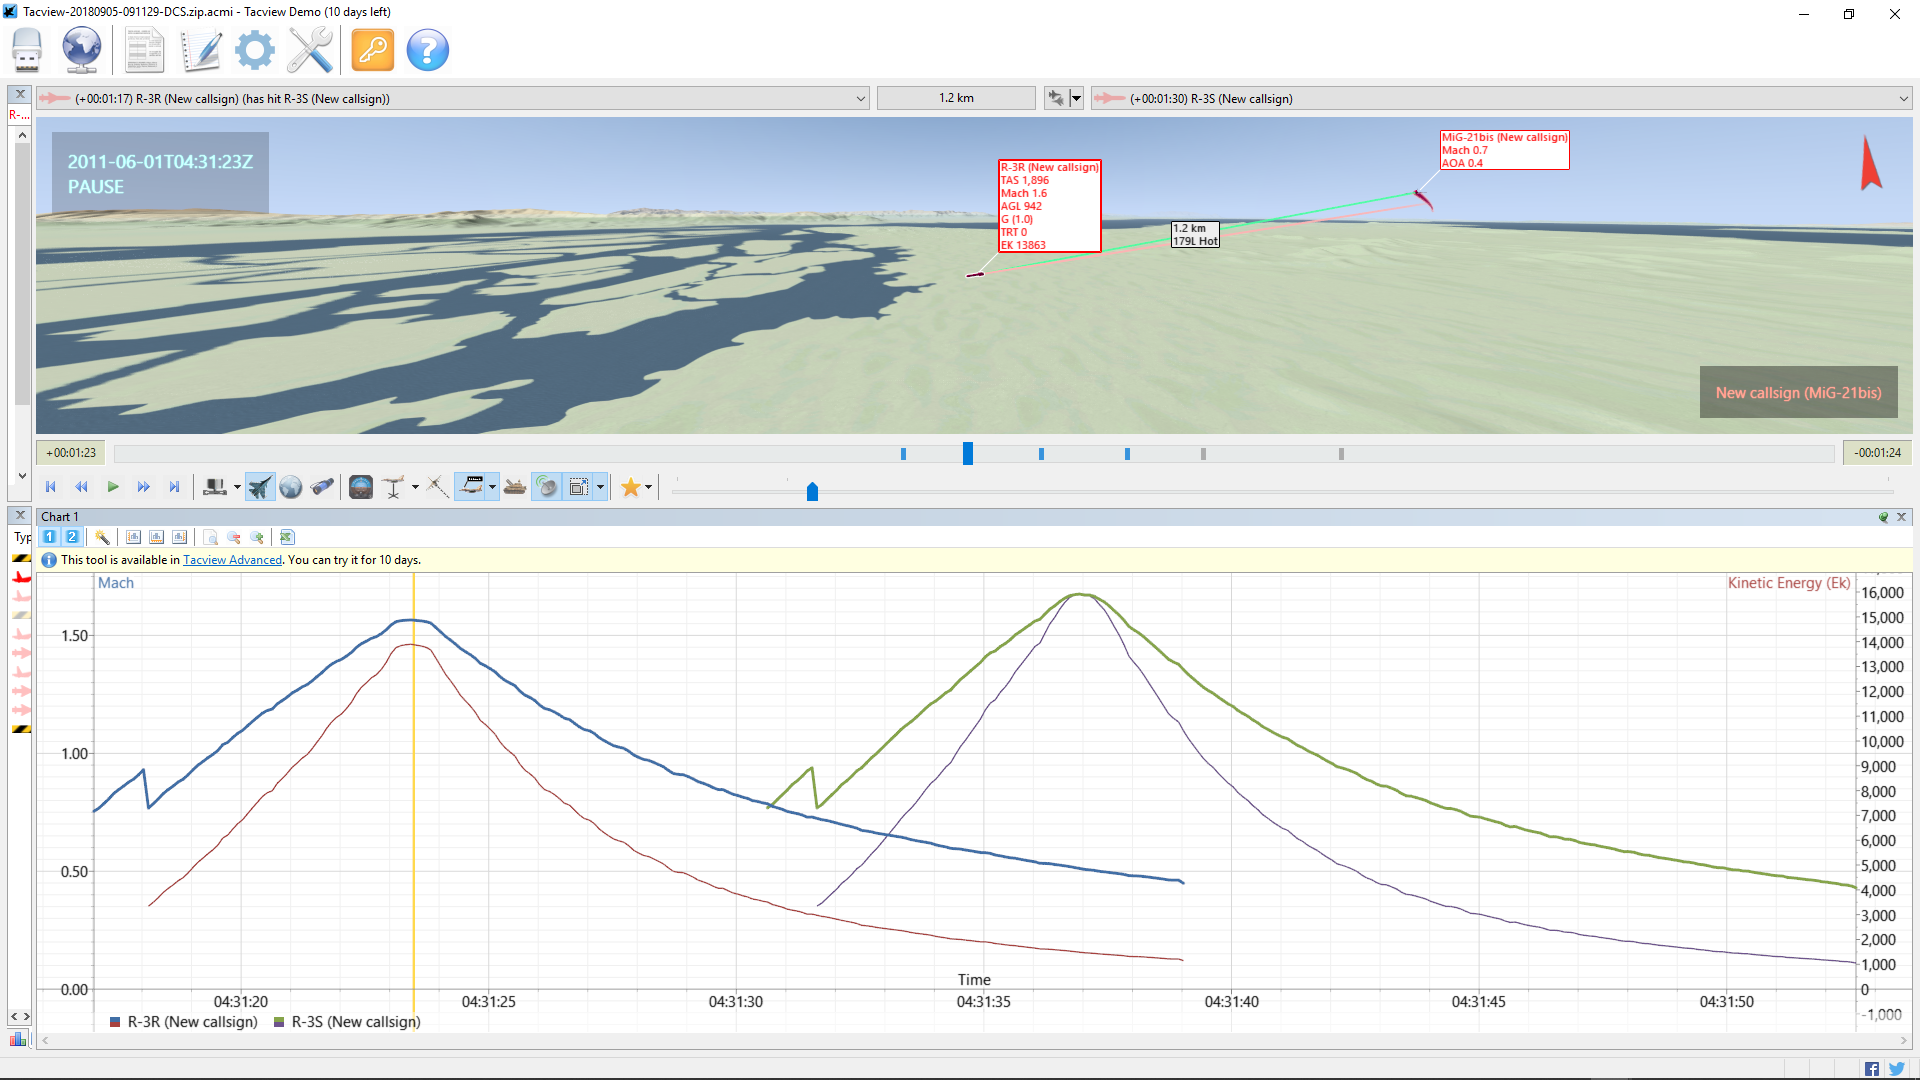Toggle chart series number 2
This screenshot has width=1920, height=1080.
(x=72, y=537)
